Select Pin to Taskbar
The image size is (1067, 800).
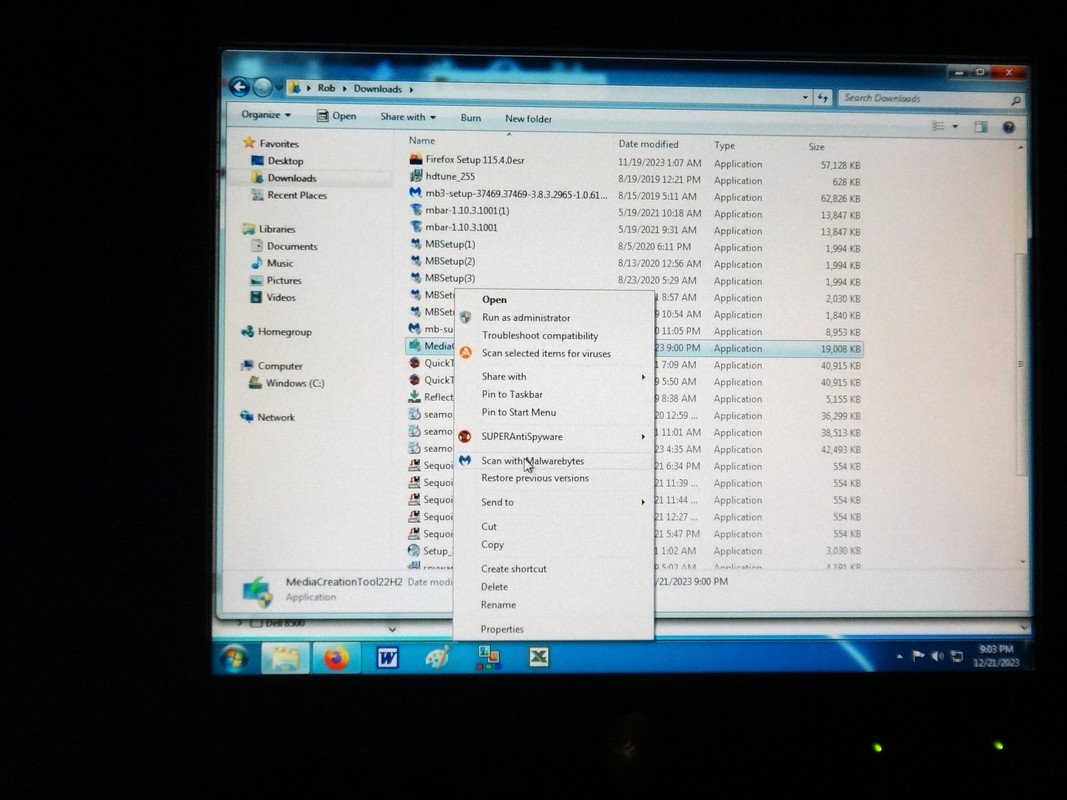coord(512,394)
